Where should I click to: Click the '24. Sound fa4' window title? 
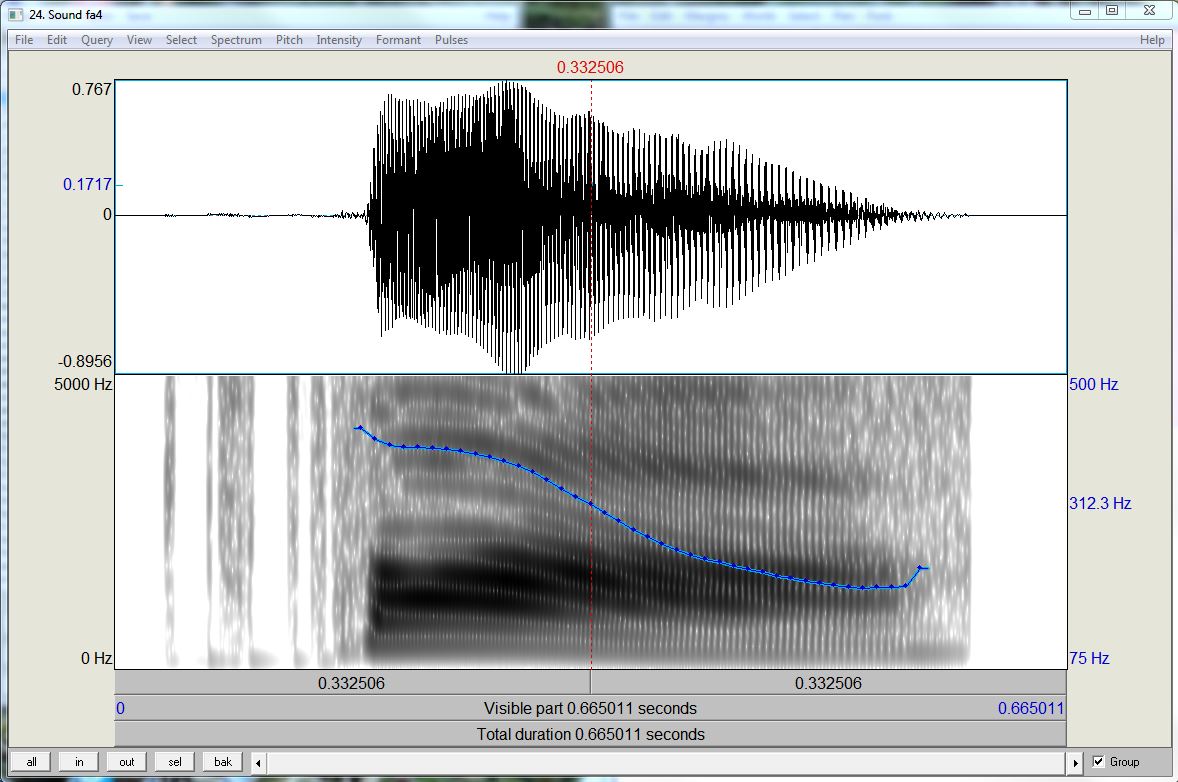65,14
